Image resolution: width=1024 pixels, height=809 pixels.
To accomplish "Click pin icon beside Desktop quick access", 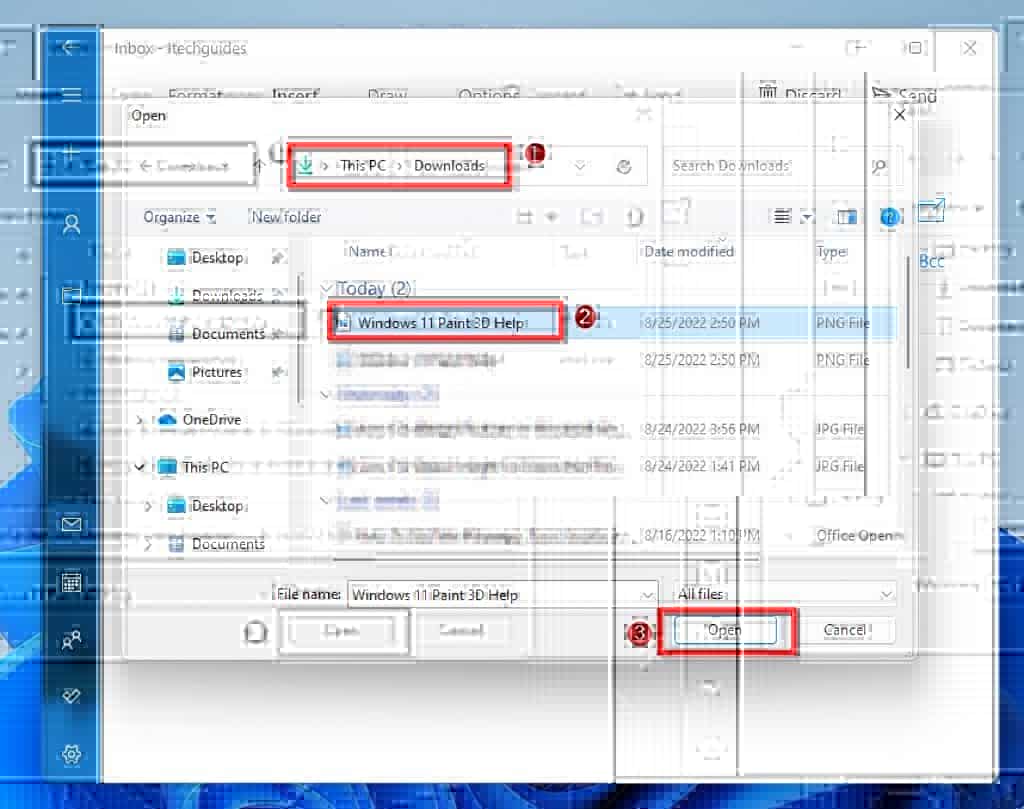I will pos(278,258).
